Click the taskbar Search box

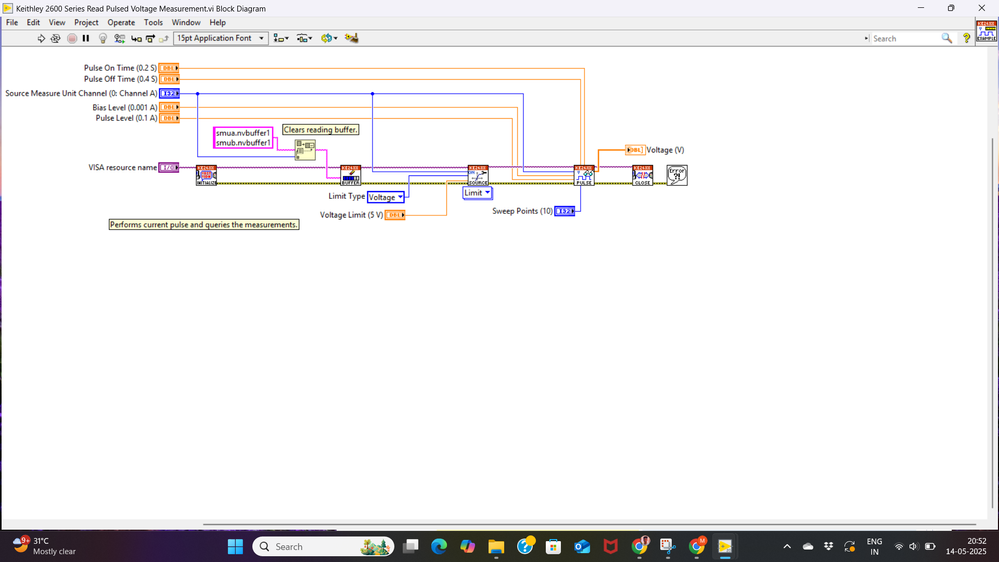coord(323,547)
